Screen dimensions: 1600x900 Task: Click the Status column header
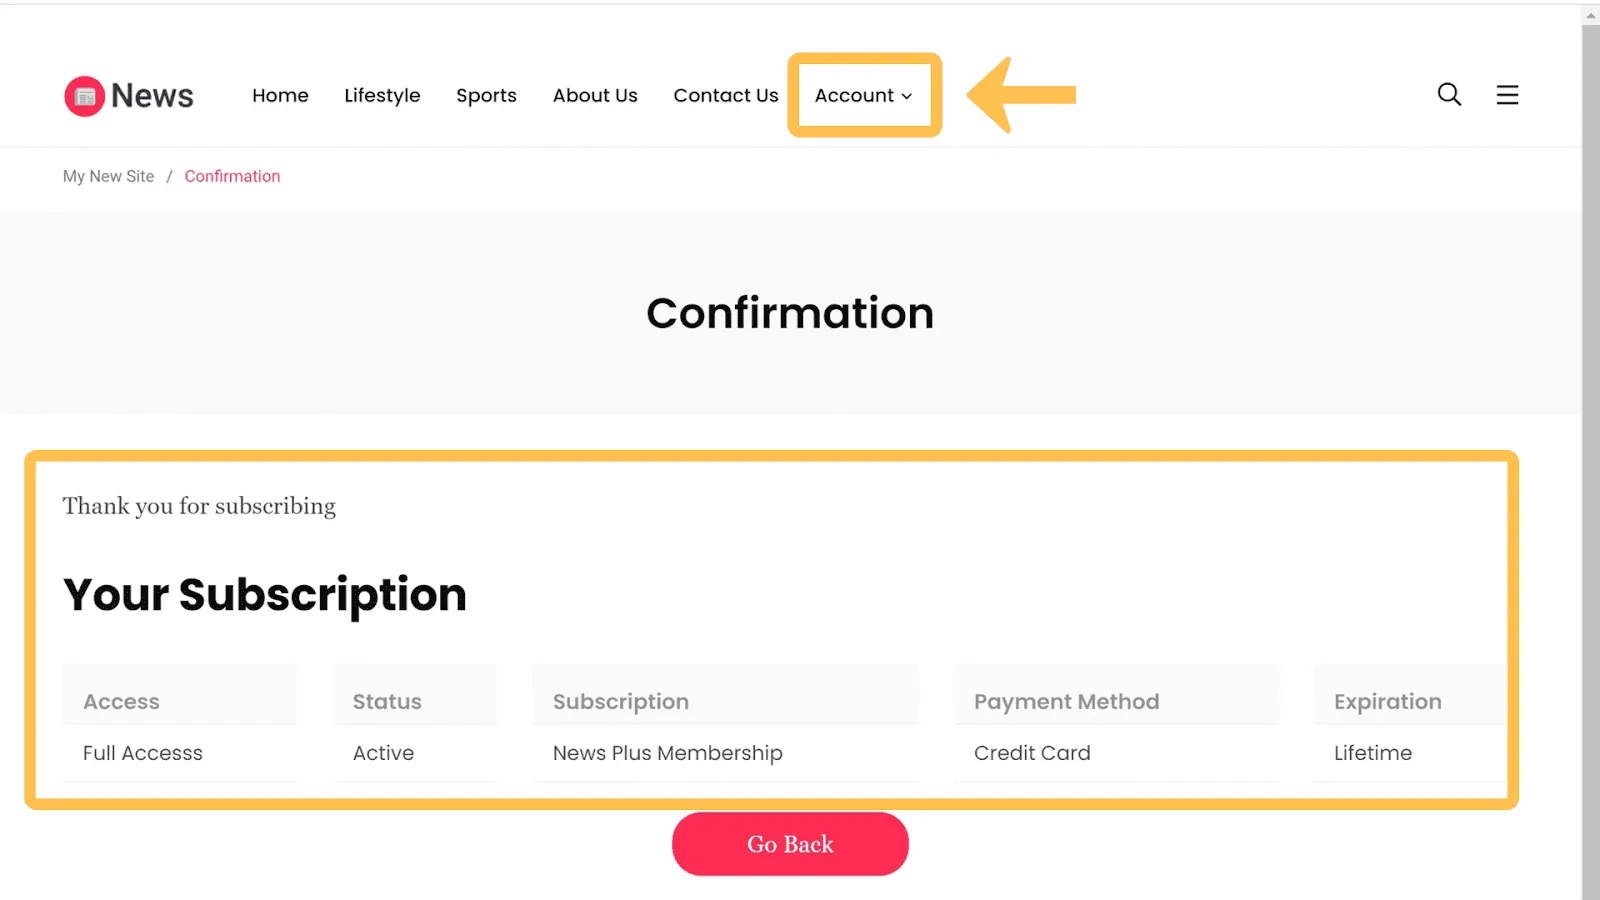point(387,702)
